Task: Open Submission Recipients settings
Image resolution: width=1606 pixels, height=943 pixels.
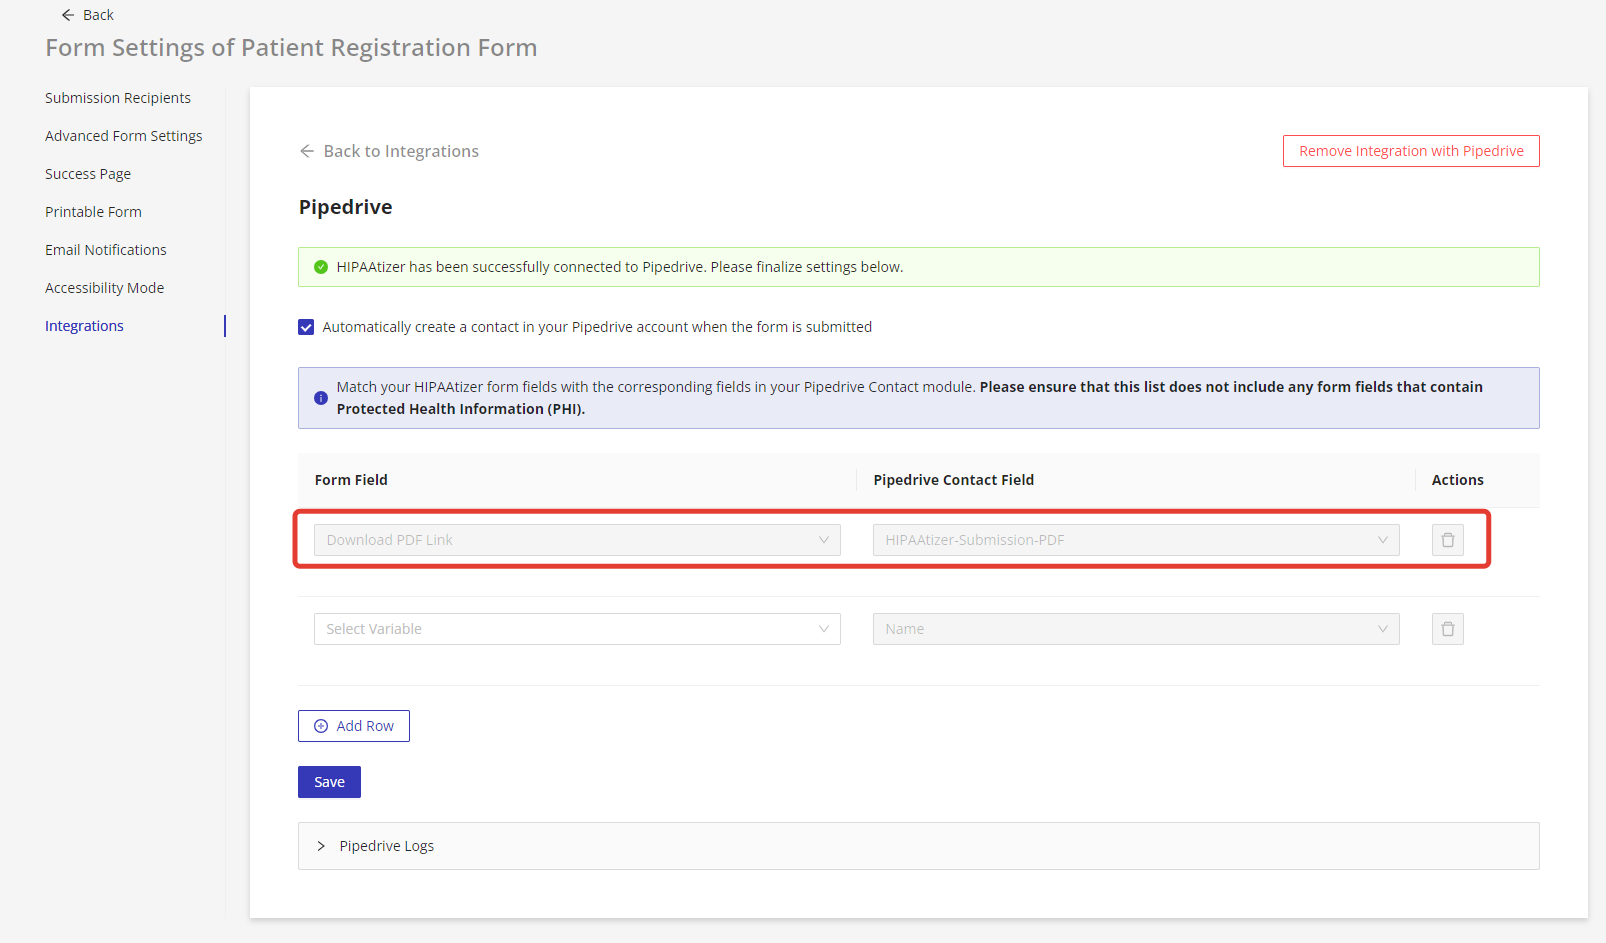Action: pos(118,98)
